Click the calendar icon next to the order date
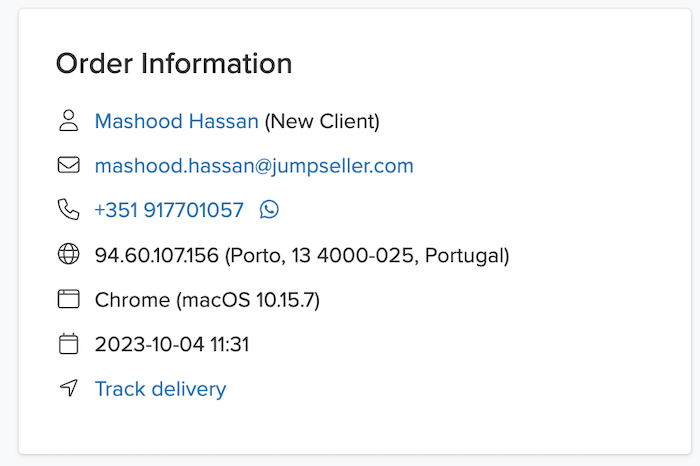Screen dimensions: 700x466 coord(68,344)
